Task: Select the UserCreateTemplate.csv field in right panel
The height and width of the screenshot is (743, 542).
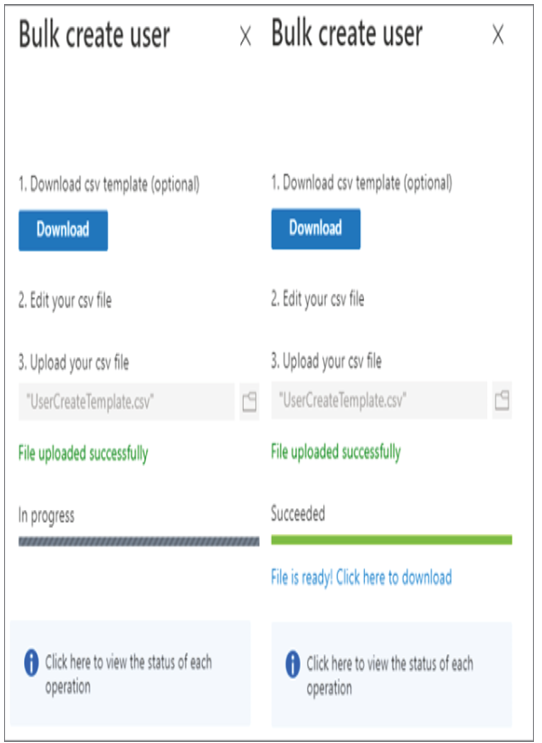Action: (x=379, y=400)
